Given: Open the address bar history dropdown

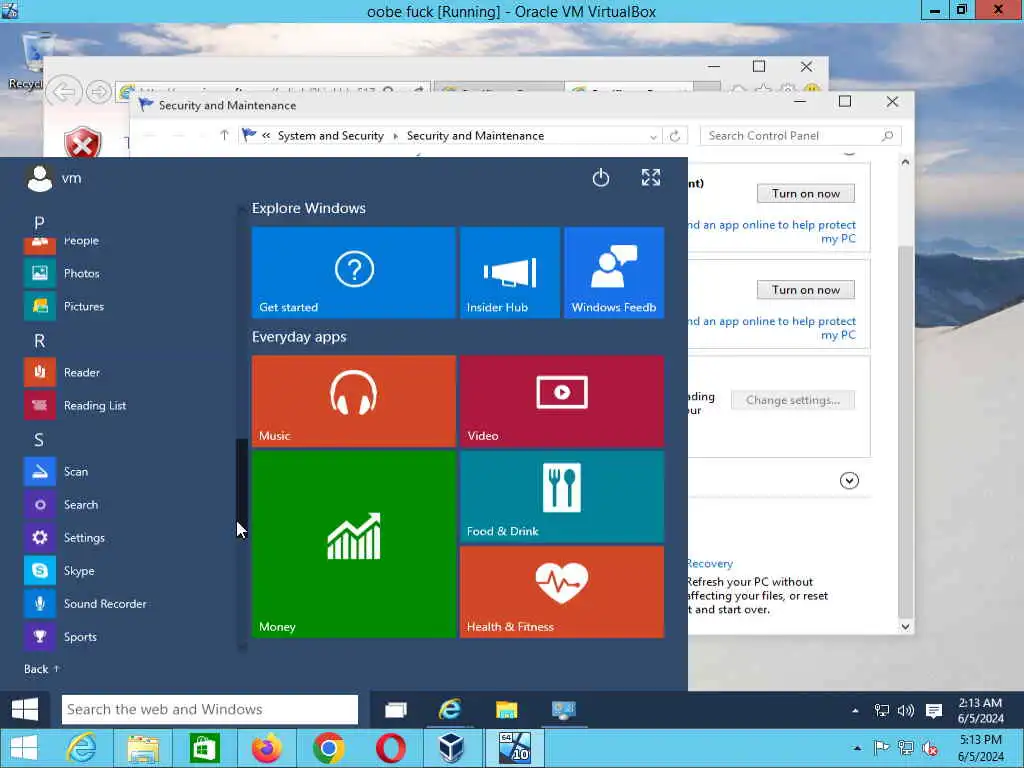Looking at the screenshot, I should (x=653, y=136).
